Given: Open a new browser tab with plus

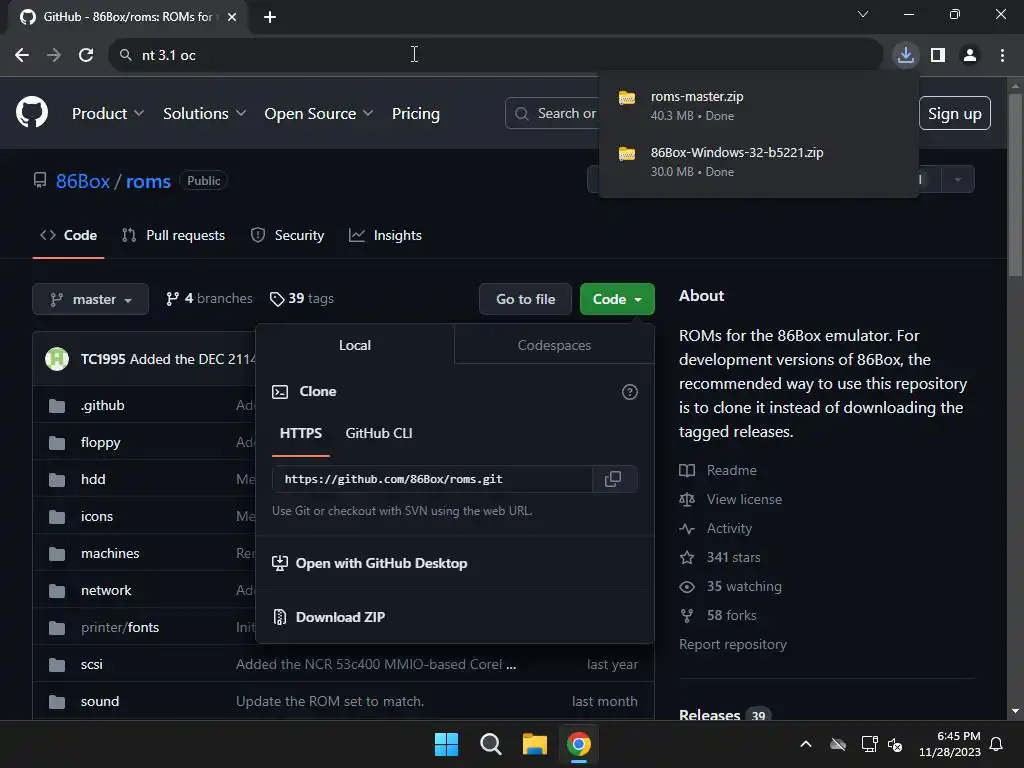Looking at the screenshot, I should pyautogui.click(x=270, y=17).
